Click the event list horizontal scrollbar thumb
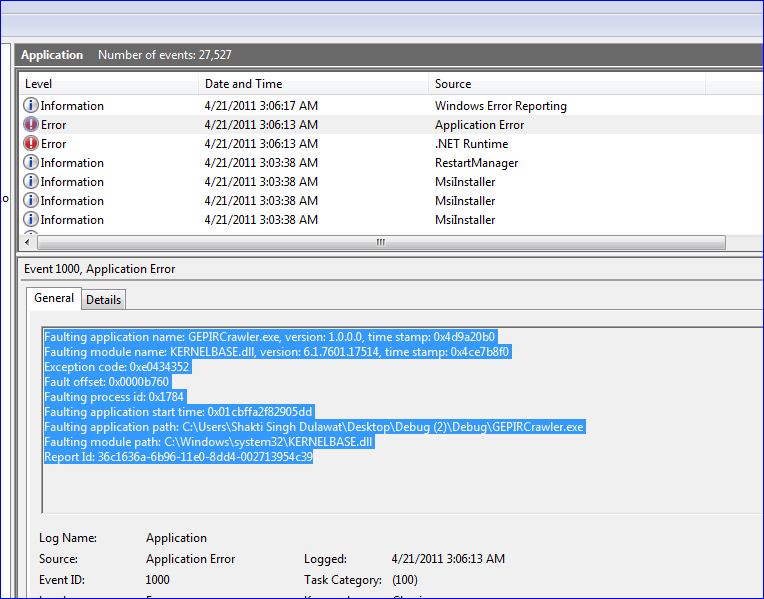764x599 pixels. 381,242
